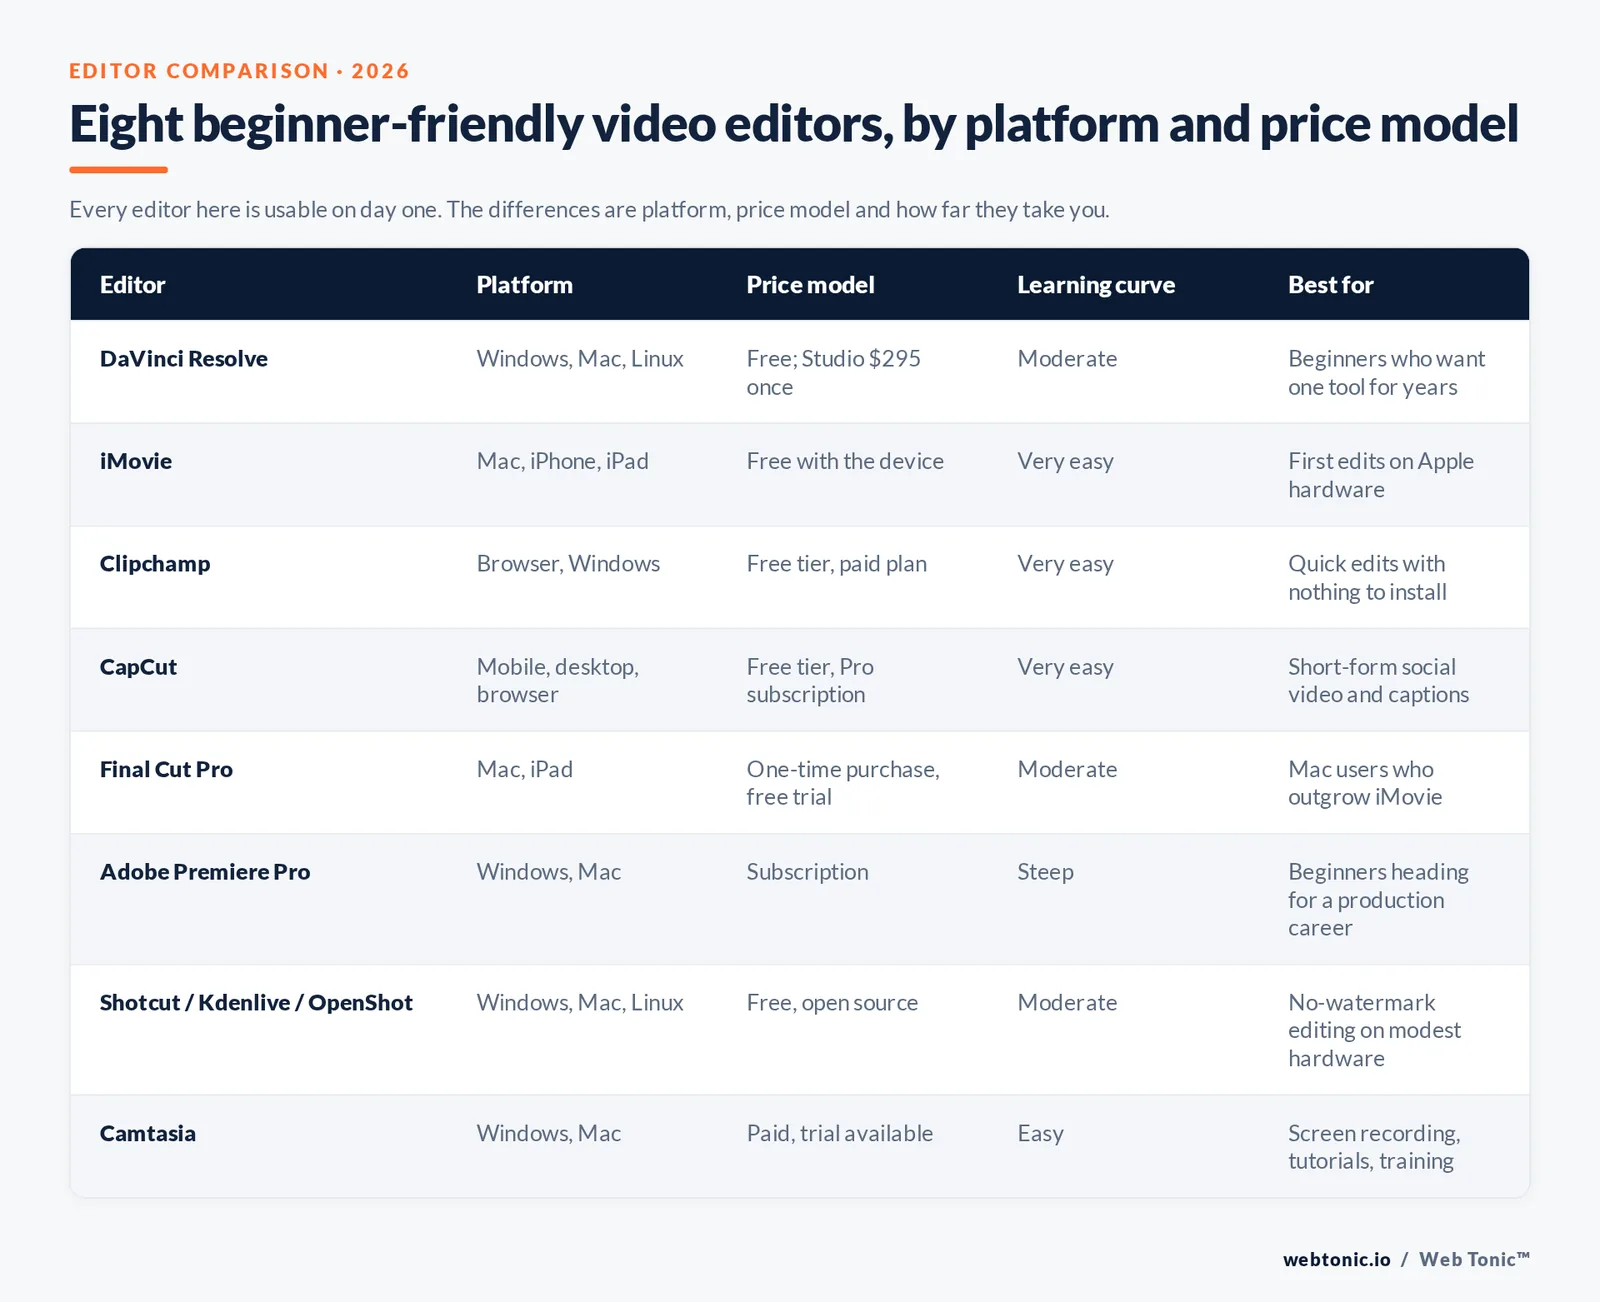This screenshot has width=1600, height=1302.
Task: Click Adobe Premiere Pro's 'Steep' learning curve
Action: (x=1046, y=872)
